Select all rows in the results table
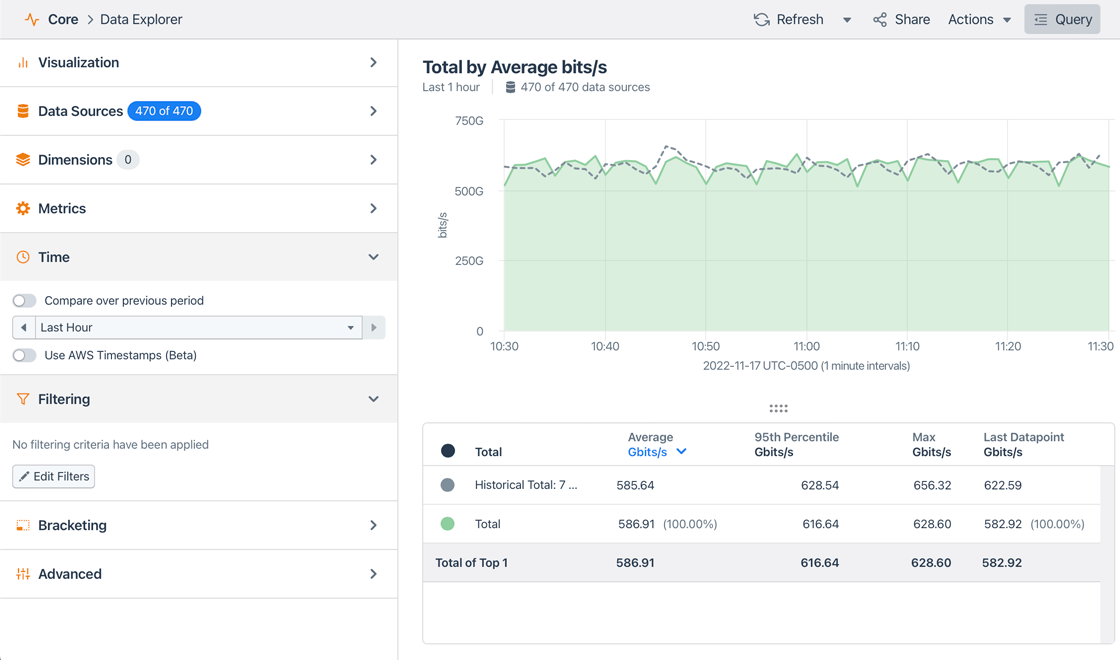This screenshot has width=1120, height=660. [448, 450]
